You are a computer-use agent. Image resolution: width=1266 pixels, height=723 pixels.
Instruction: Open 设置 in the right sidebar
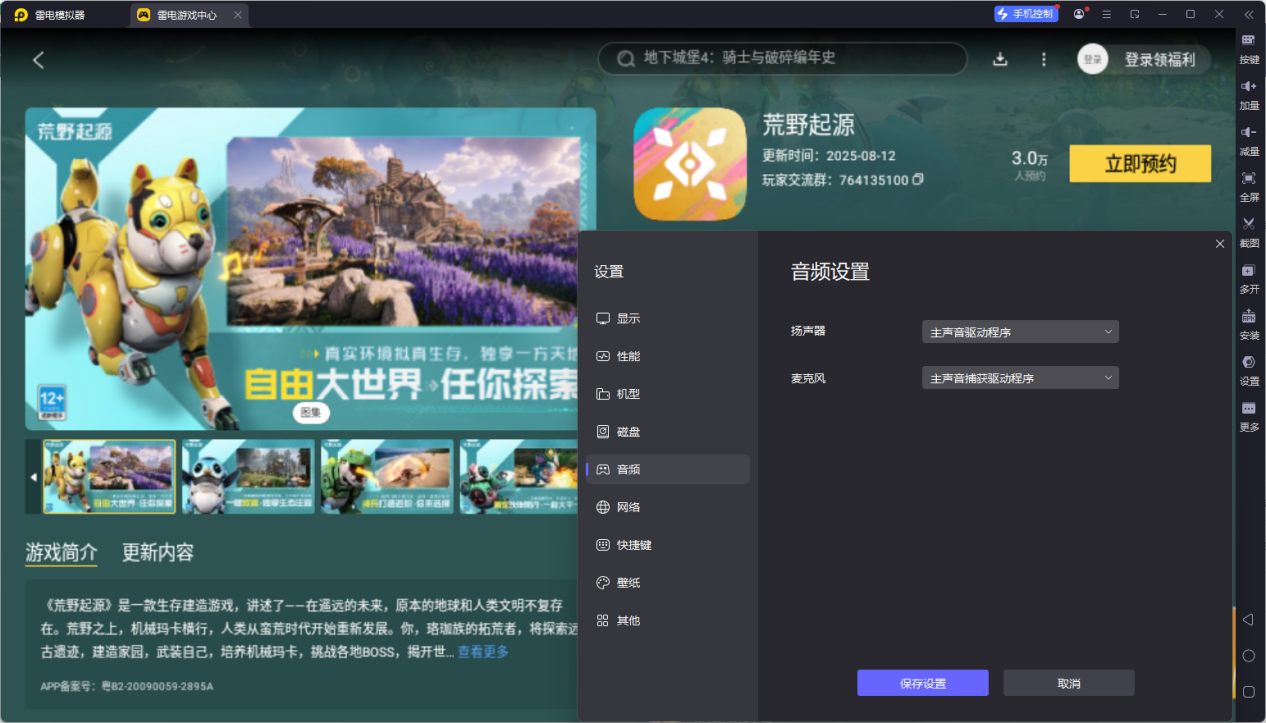(1249, 370)
